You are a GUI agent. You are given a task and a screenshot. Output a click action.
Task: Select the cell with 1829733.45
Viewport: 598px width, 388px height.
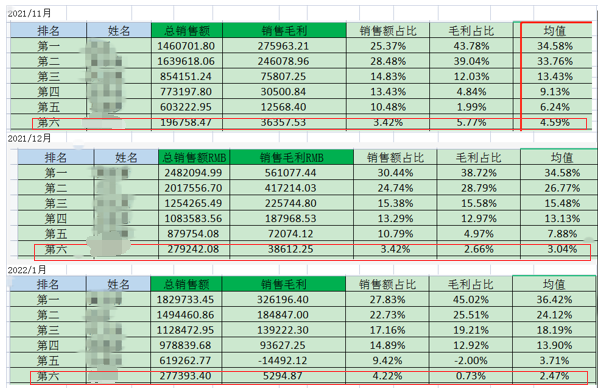(x=186, y=299)
